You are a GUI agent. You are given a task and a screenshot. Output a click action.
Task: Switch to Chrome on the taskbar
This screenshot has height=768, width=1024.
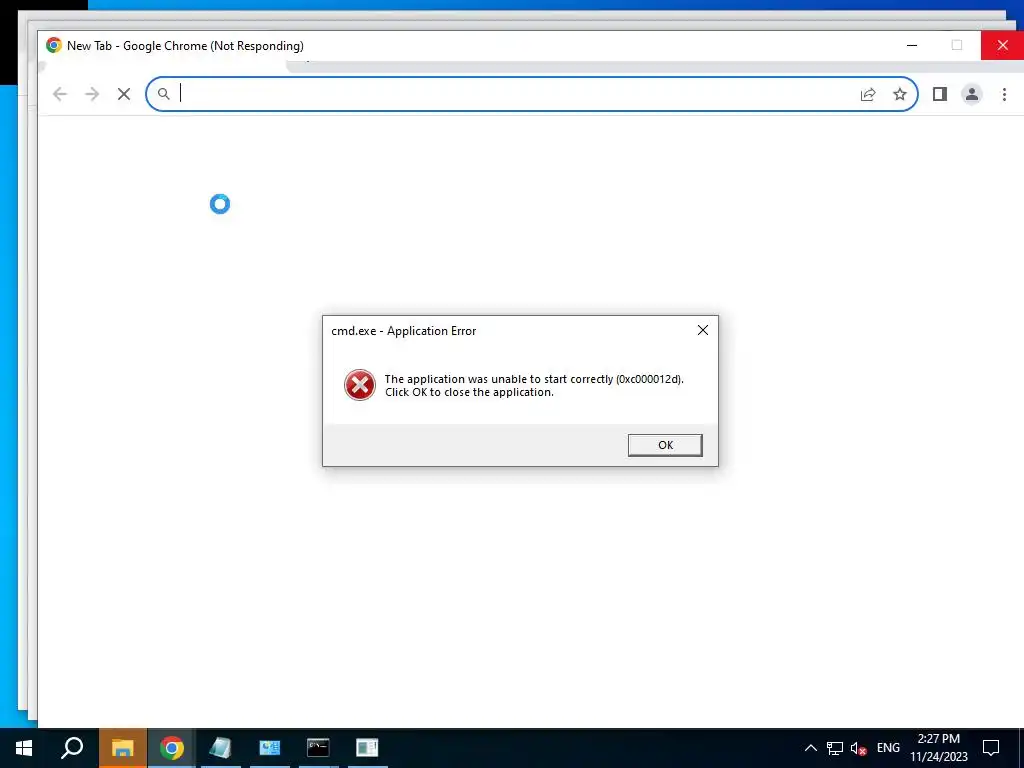tap(172, 748)
